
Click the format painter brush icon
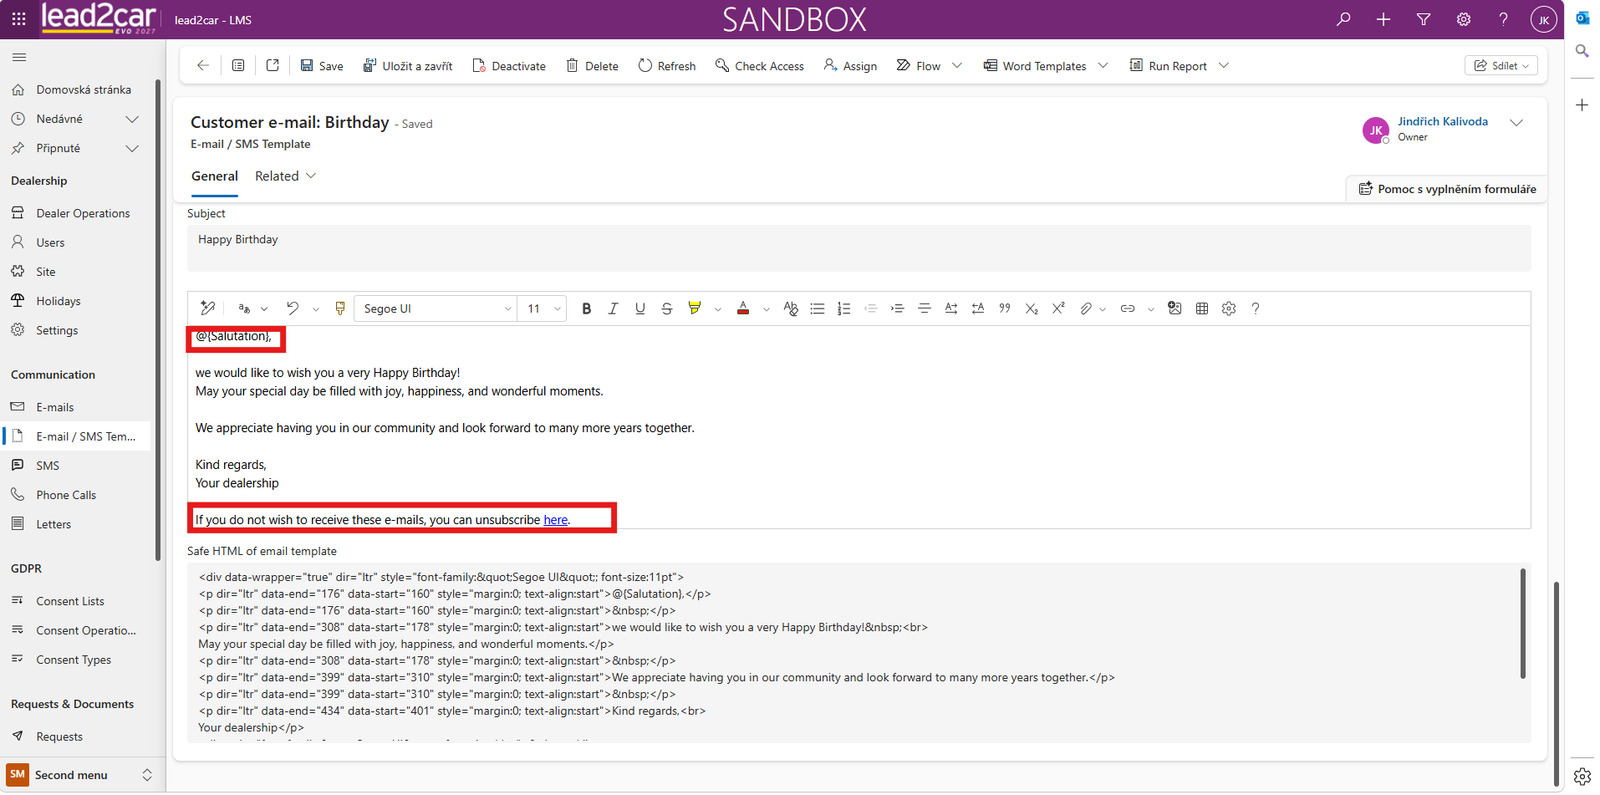[340, 308]
